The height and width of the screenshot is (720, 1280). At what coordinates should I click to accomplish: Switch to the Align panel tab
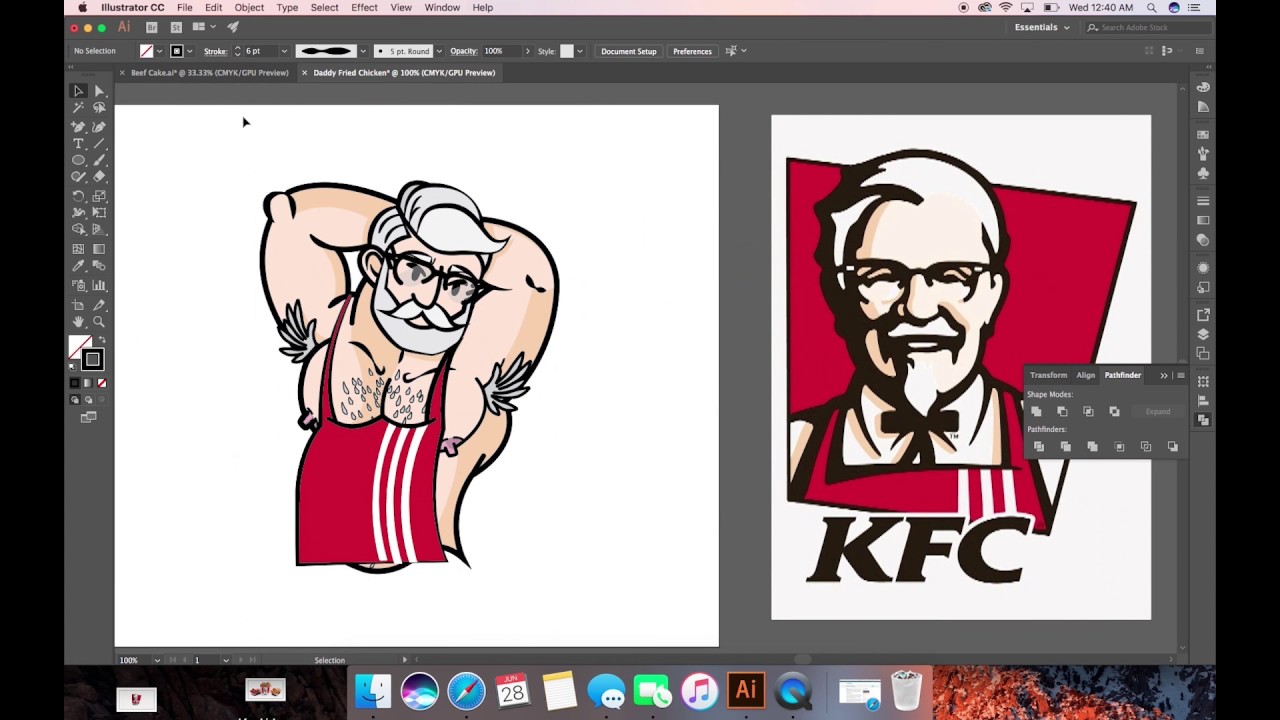point(1085,375)
